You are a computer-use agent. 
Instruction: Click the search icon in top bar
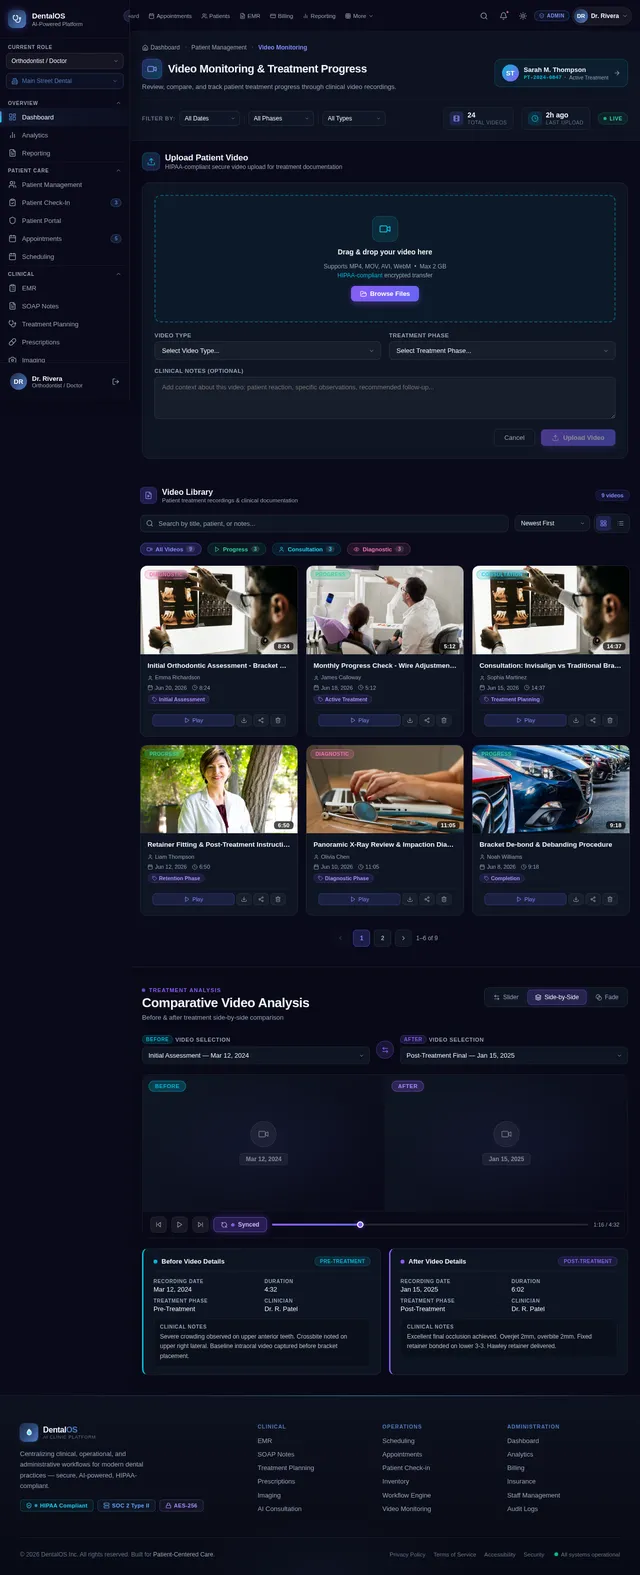click(x=484, y=16)
